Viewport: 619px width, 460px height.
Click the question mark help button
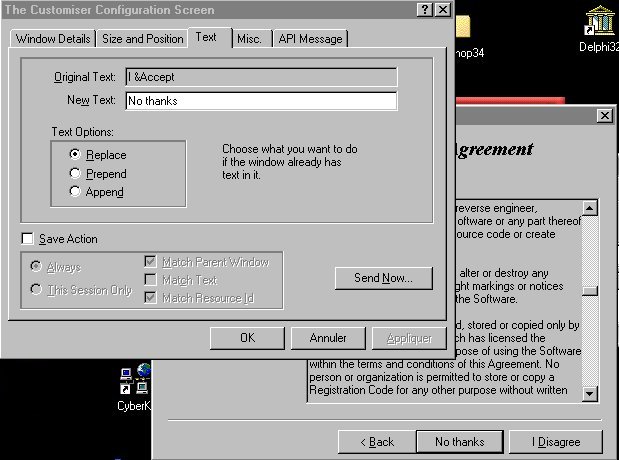pos(424,9)
